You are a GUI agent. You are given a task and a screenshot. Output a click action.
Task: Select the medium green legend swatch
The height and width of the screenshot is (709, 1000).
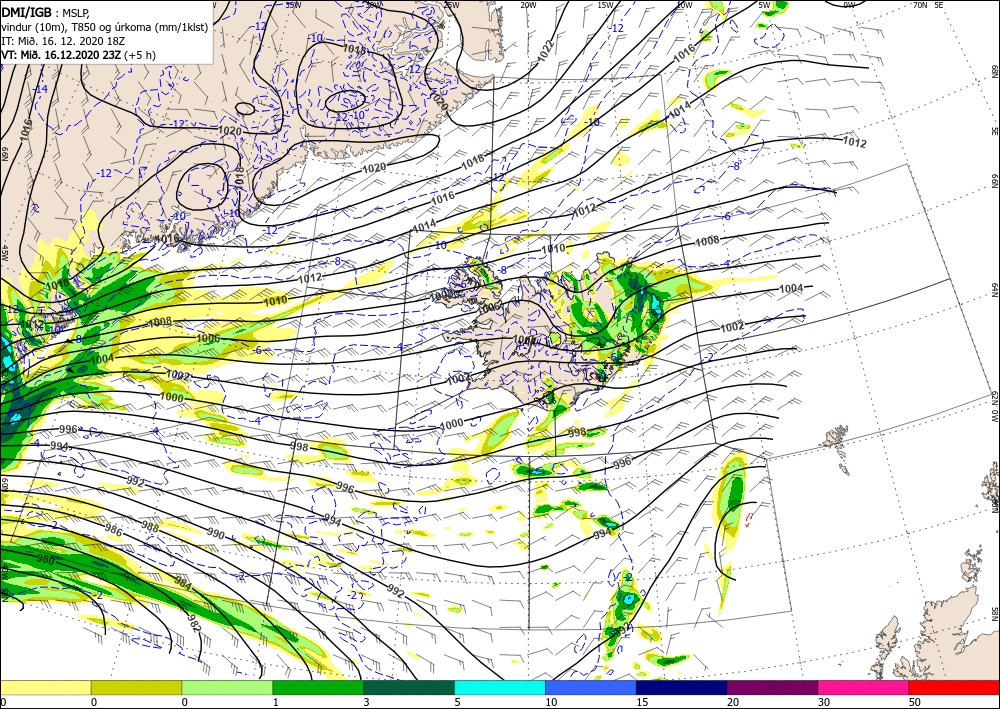(x=318, y=687)
